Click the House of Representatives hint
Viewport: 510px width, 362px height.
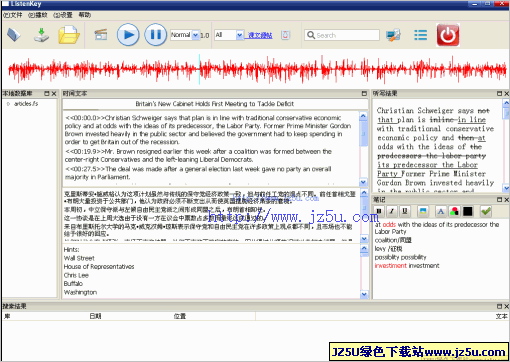point(99,267)
